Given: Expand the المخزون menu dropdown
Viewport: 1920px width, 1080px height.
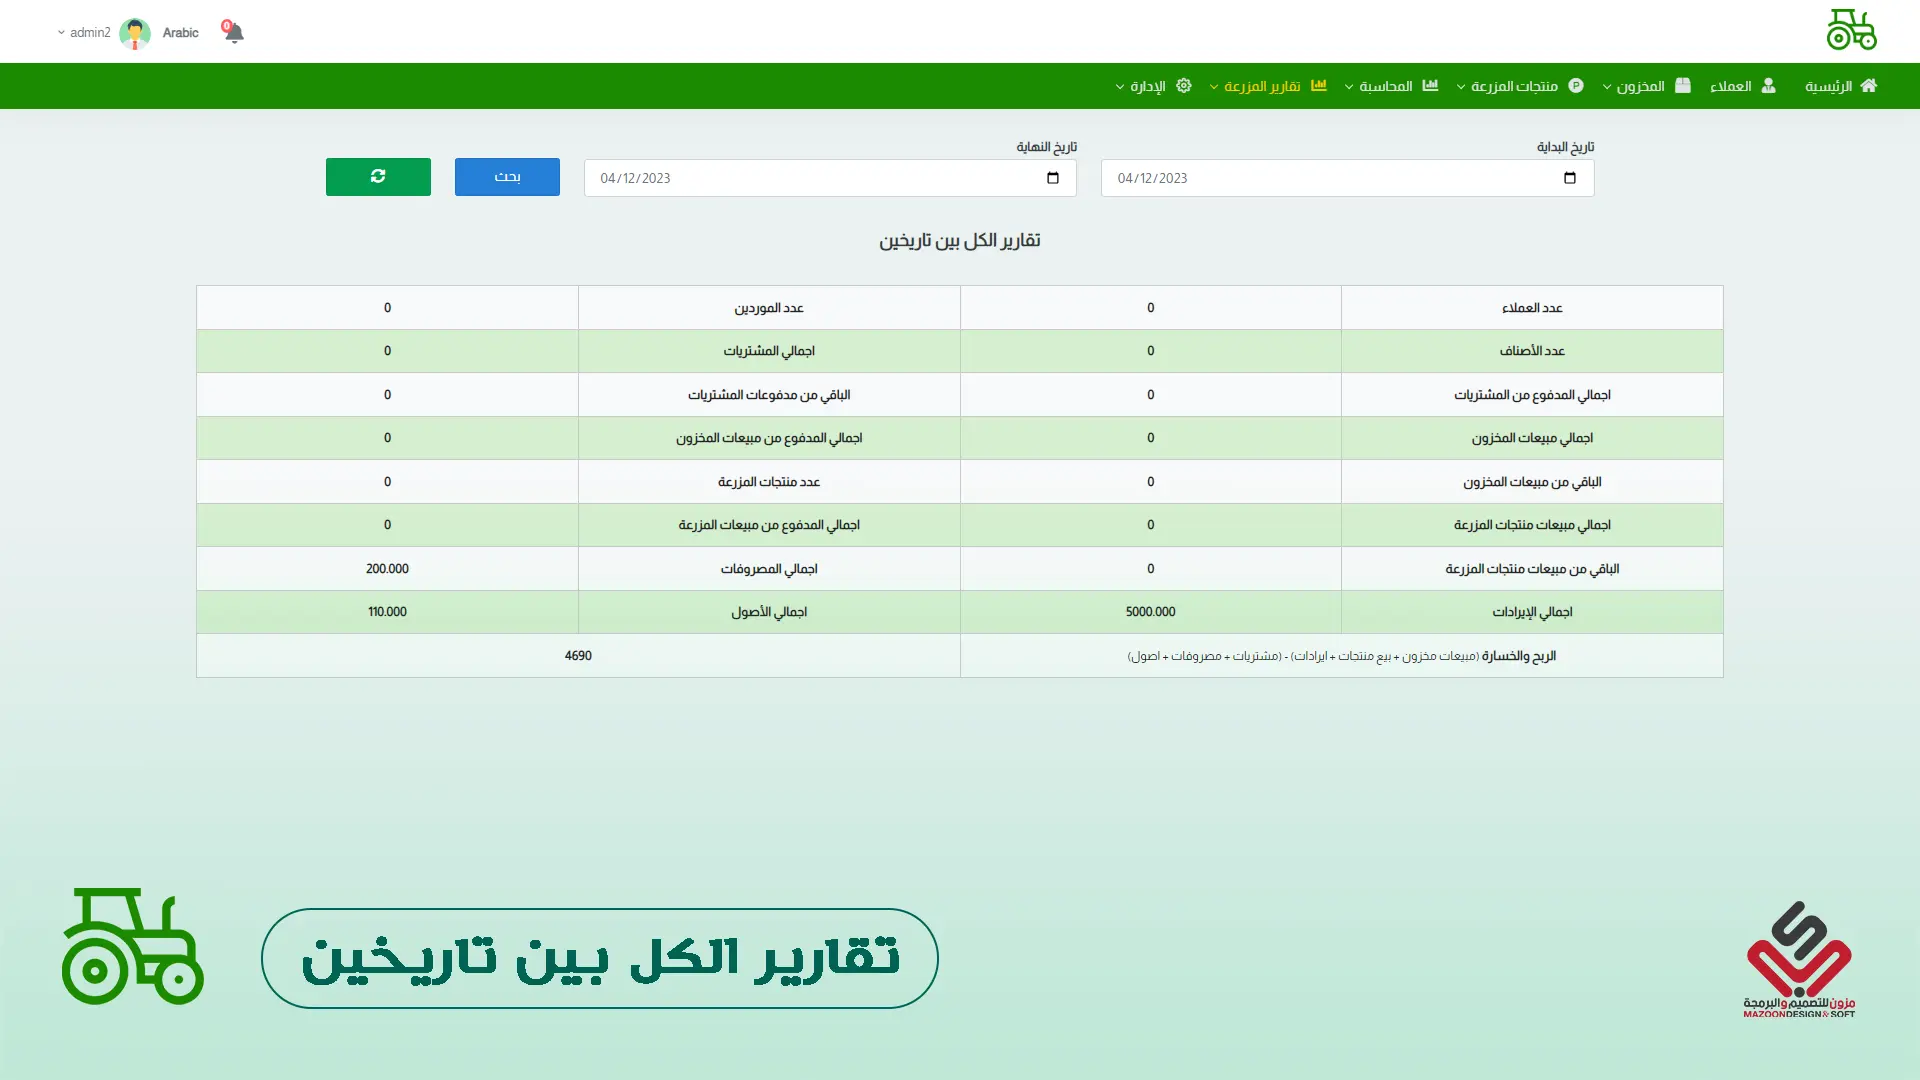Looking at the screenshot, I should click(x=1639, y=86).
